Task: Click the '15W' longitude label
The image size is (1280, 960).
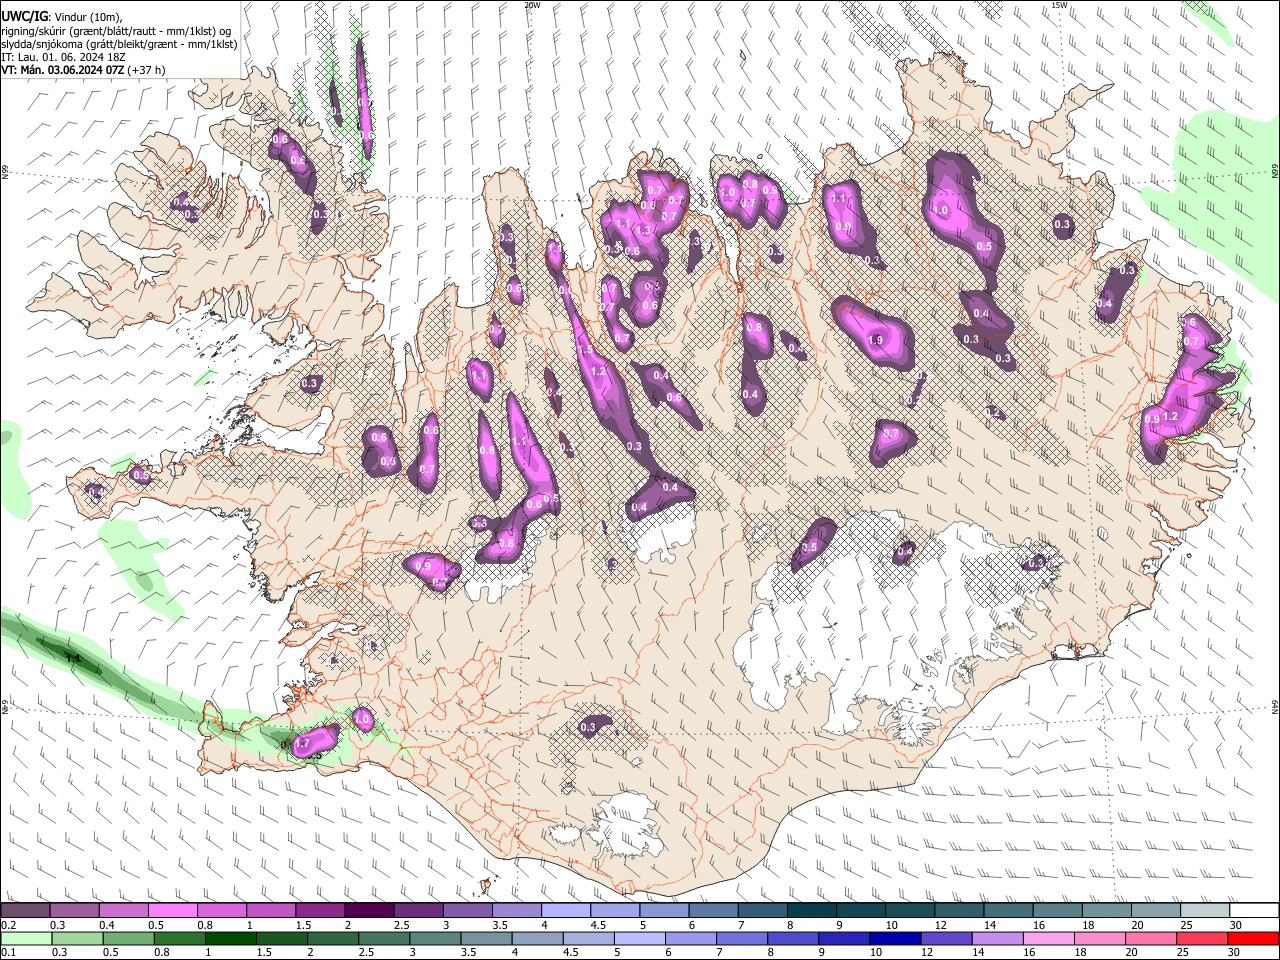Action: (x=1059, y=5)
